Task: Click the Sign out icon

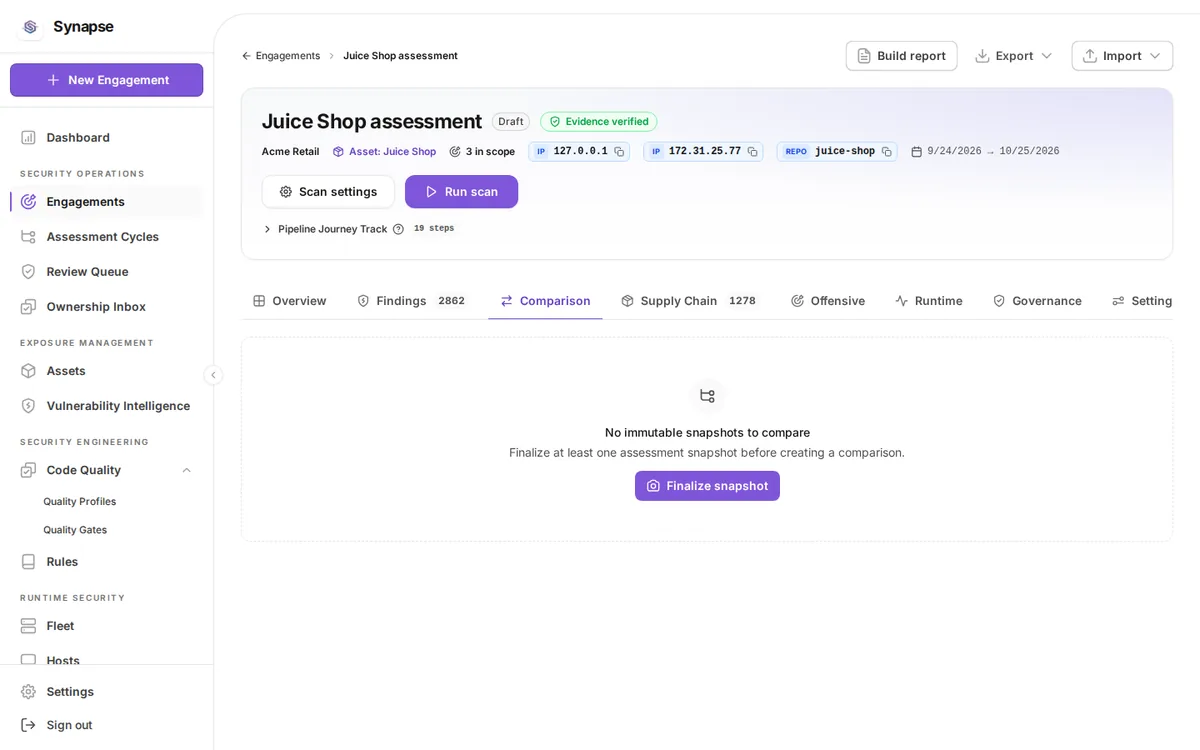Action: pos(28,725)
